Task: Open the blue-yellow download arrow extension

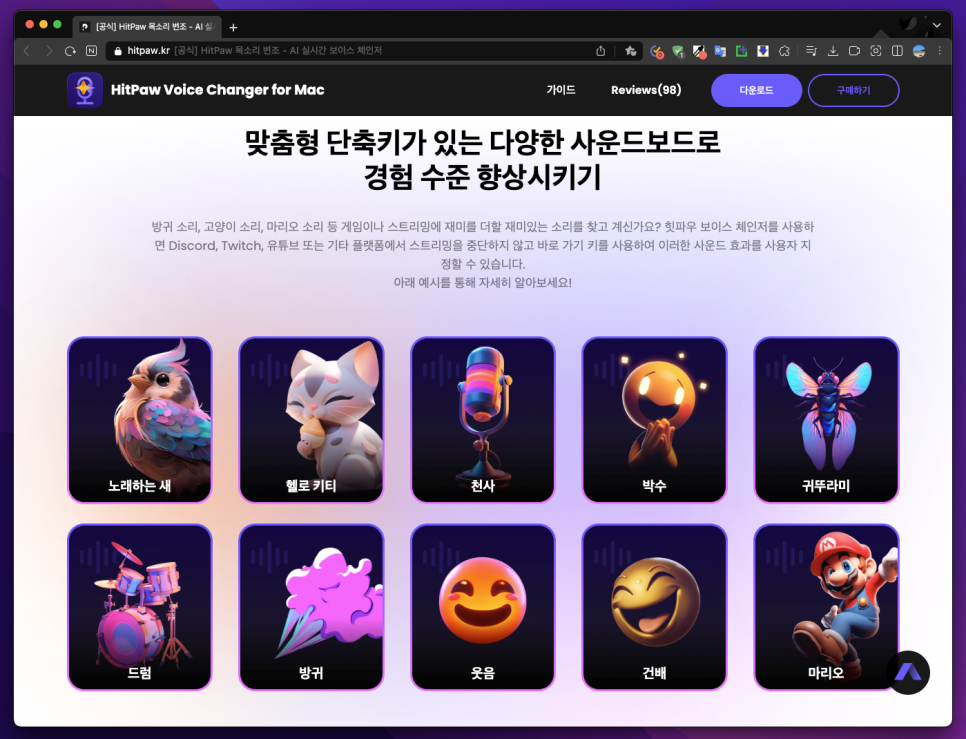Action: tap(763, 51)
